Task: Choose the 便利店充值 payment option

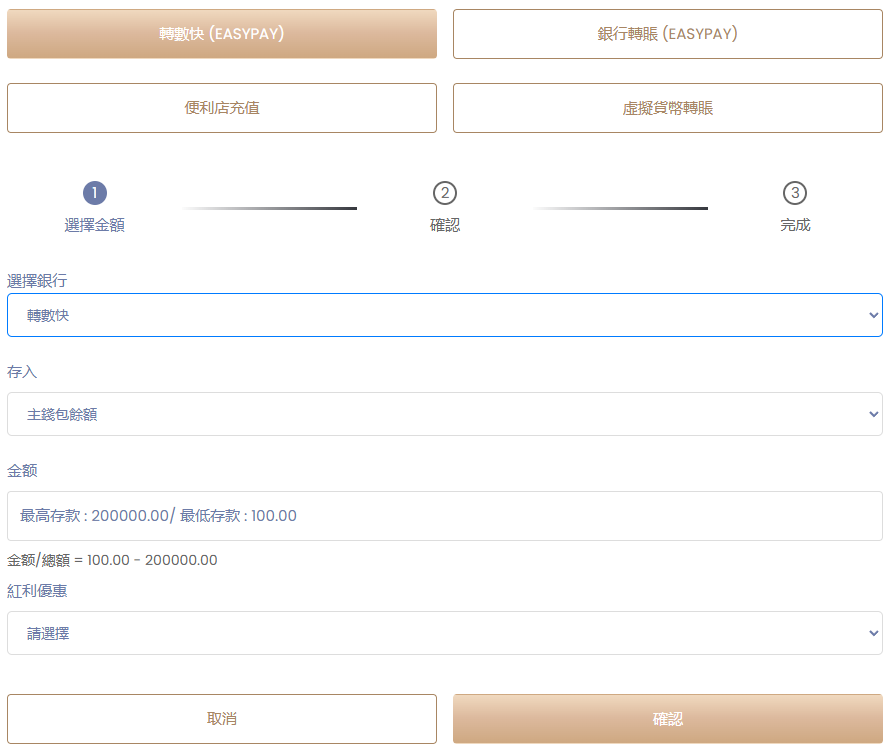Action: [x=222, y=108]
